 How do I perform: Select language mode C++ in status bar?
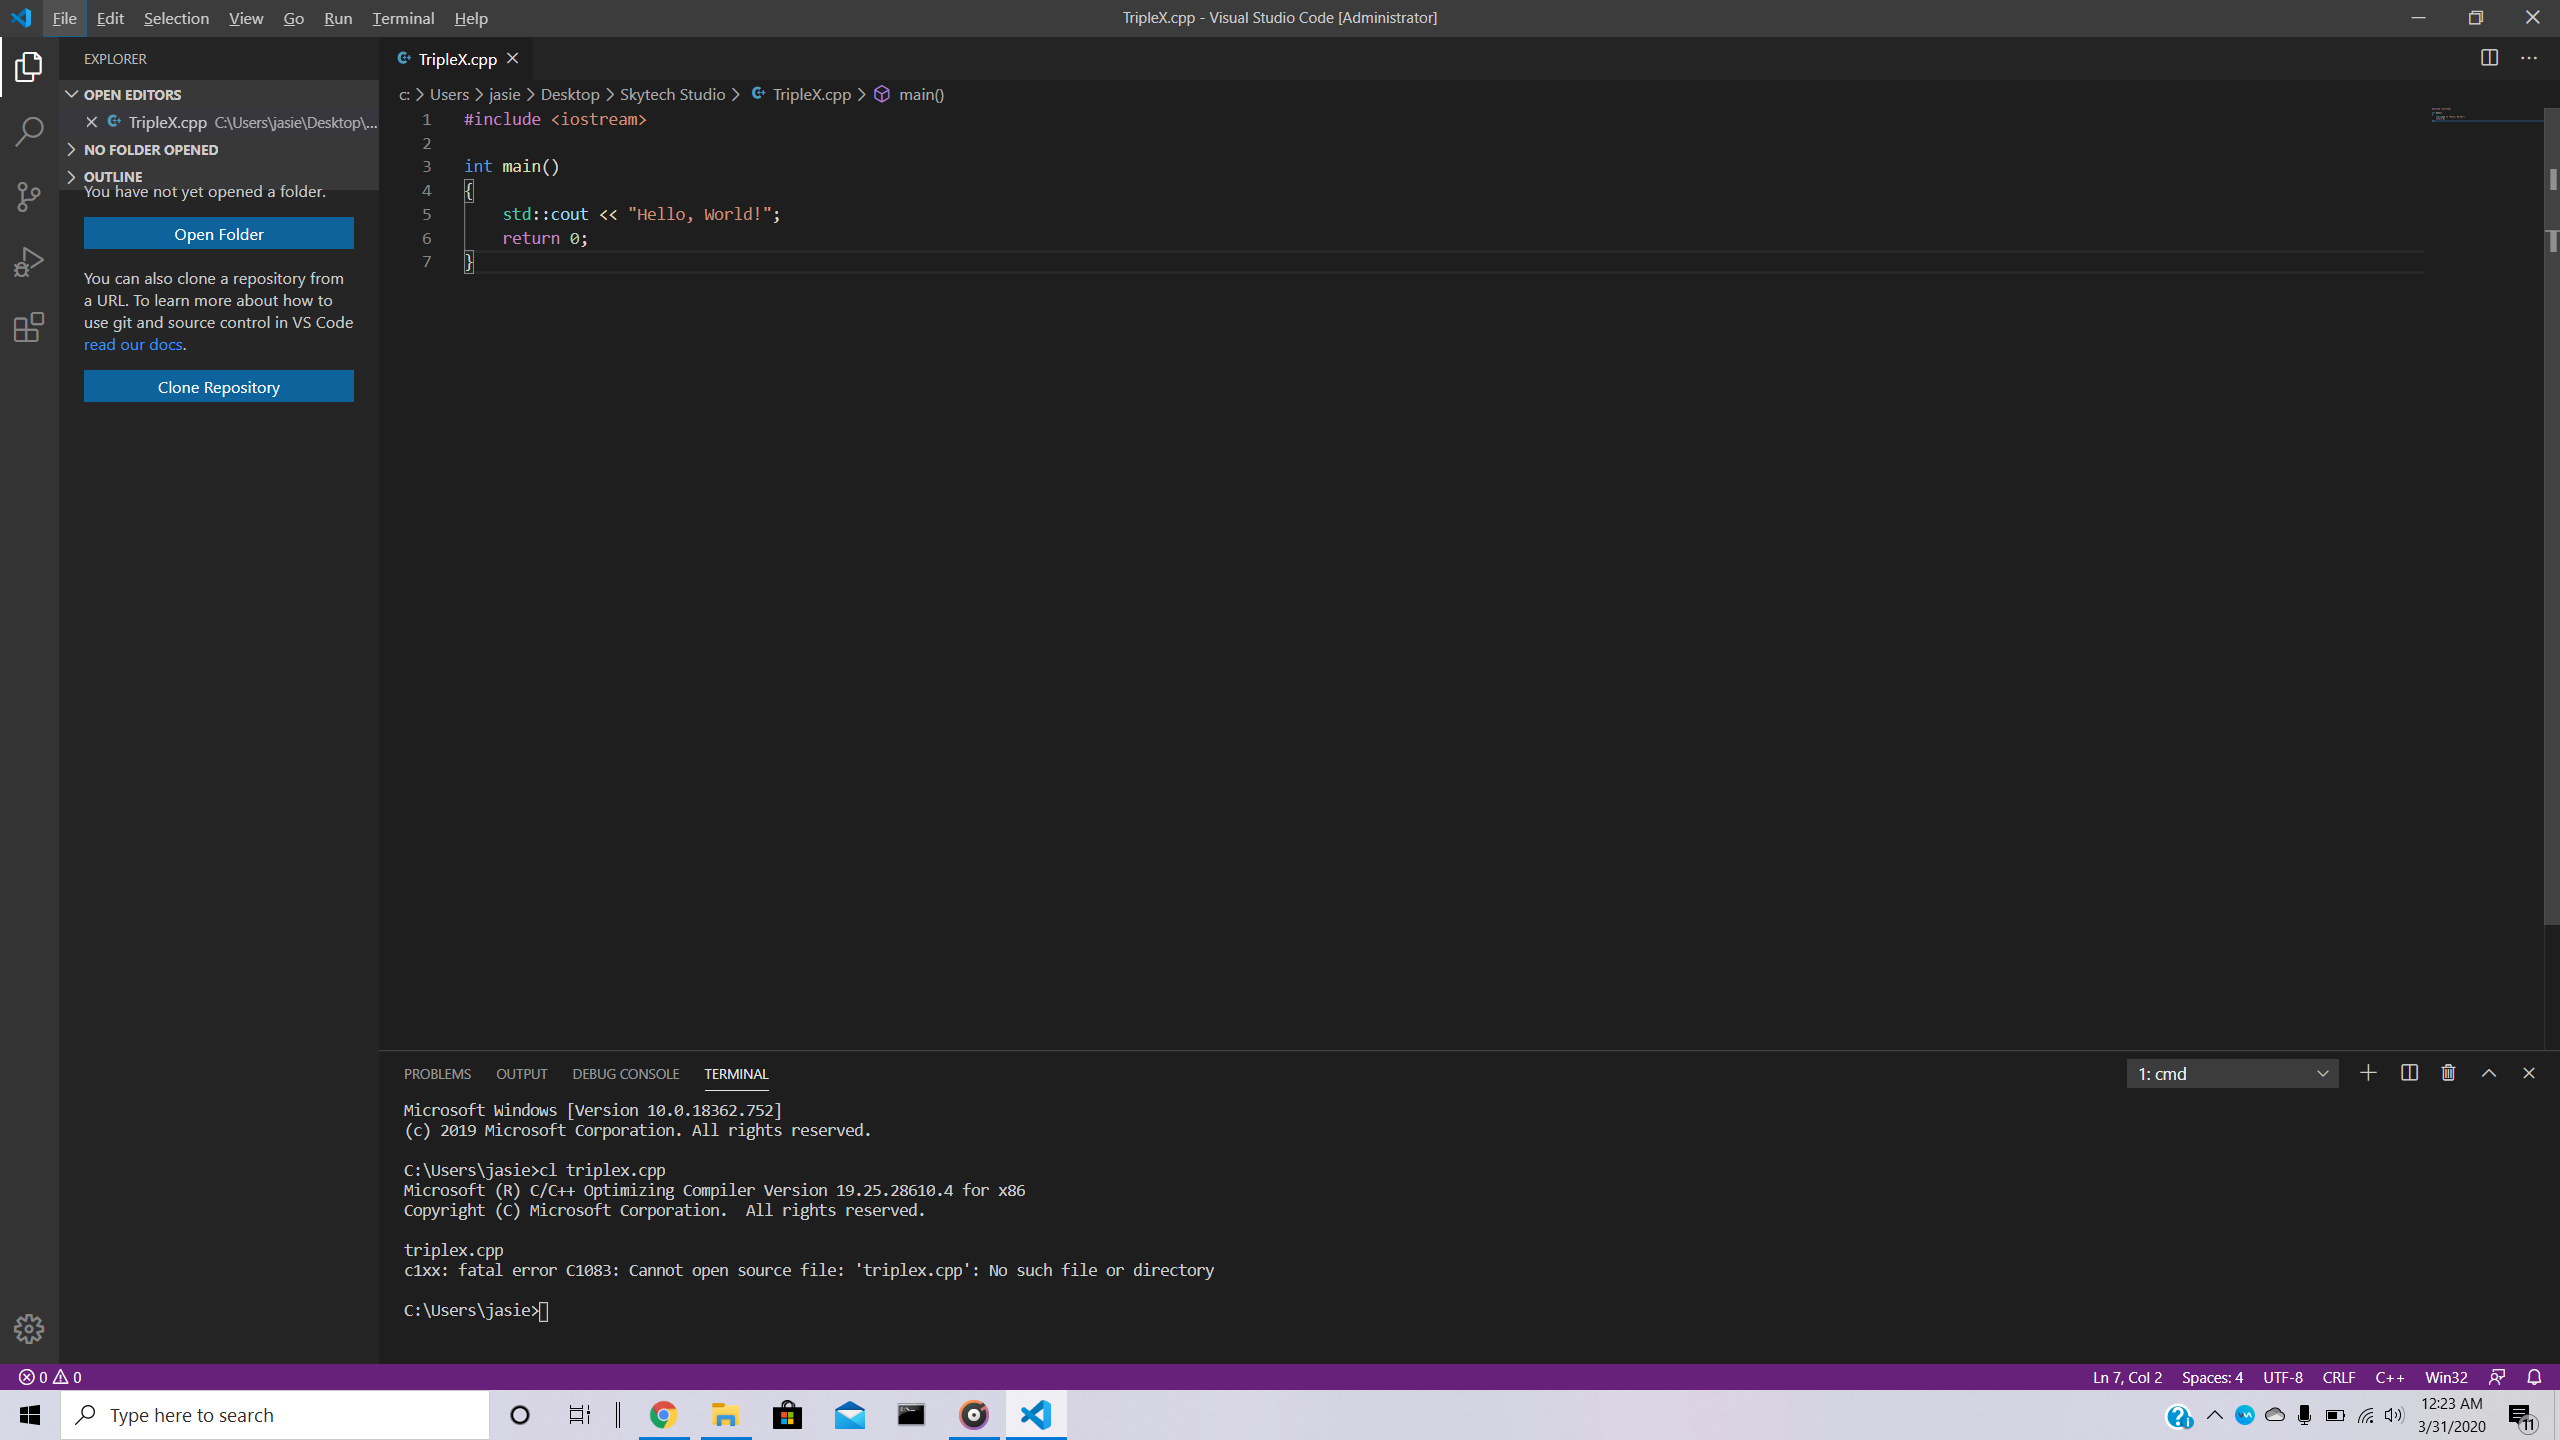tap(2390, 1377)
